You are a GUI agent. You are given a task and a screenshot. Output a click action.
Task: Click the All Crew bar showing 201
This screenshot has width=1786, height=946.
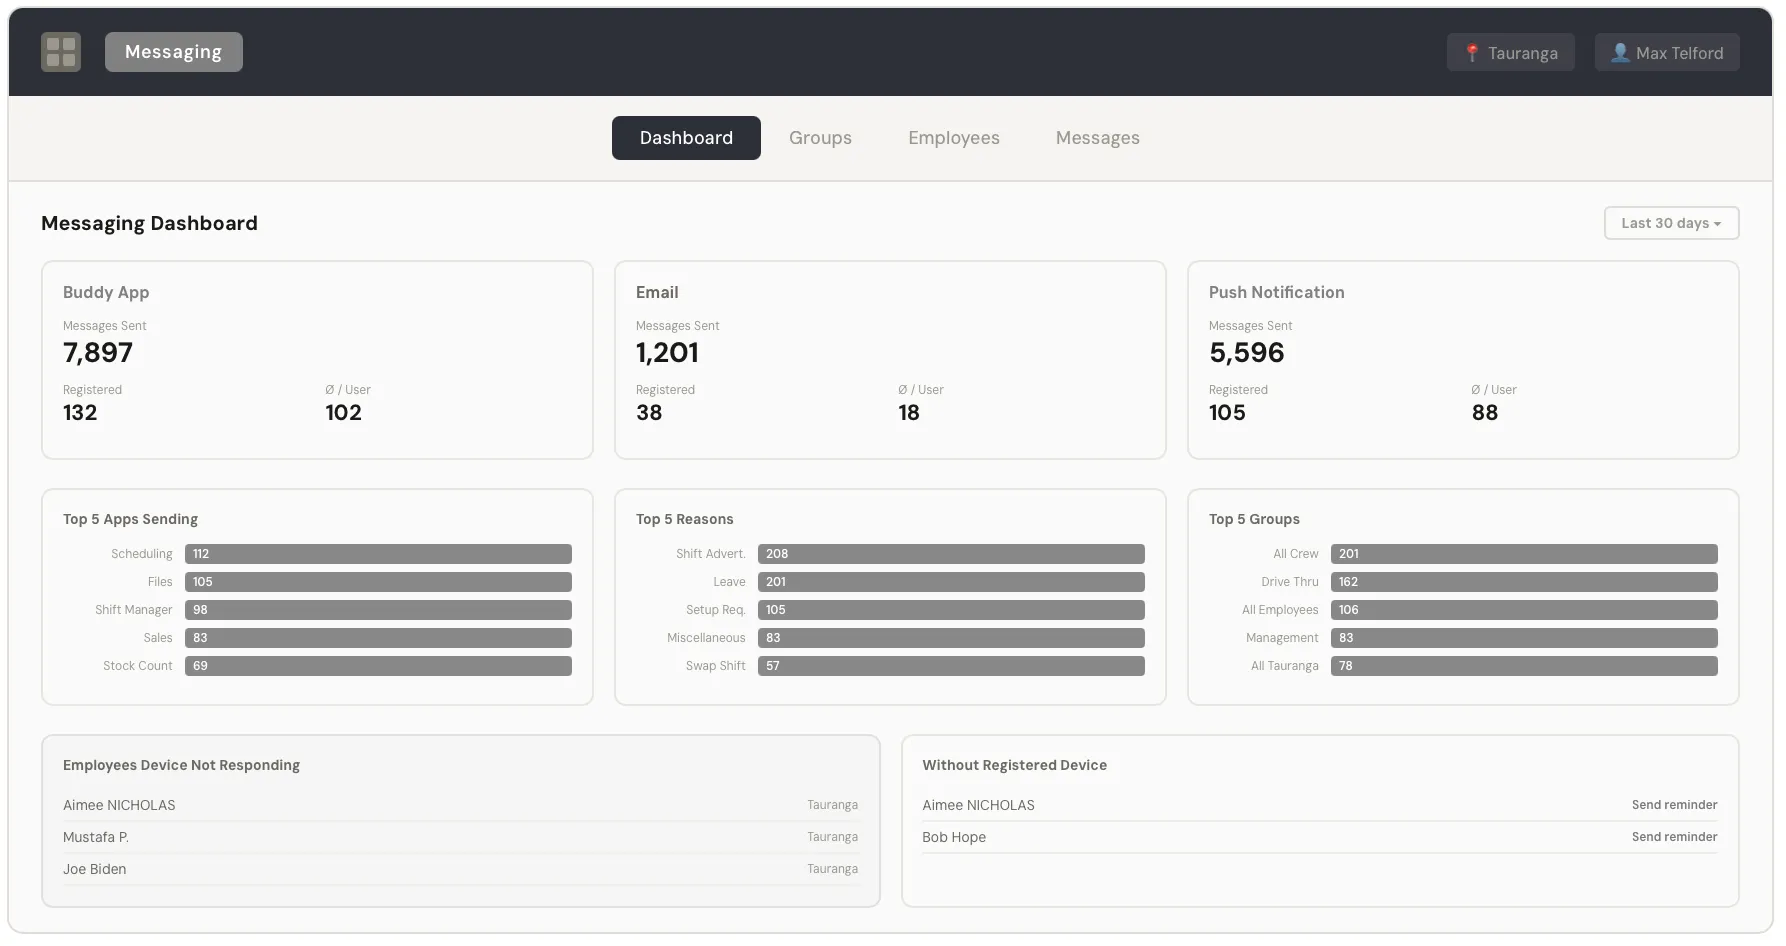pyautogui.click(x=1524, y=554)
